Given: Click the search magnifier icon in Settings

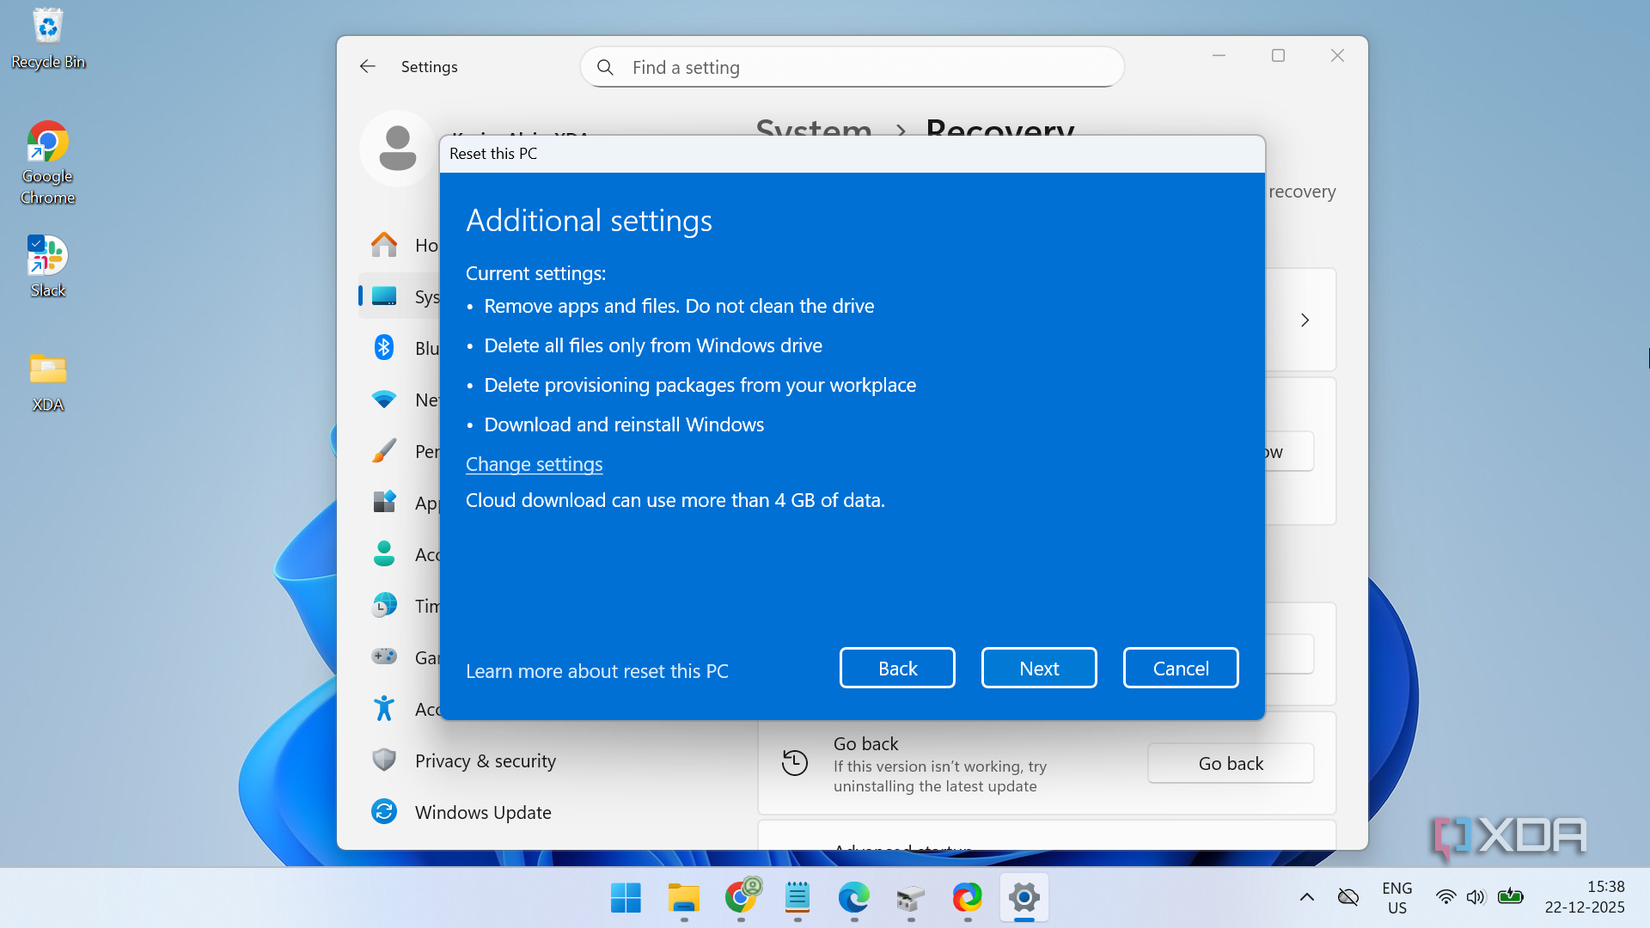Looking at the screenshot, I should click(x=605, y=67).
